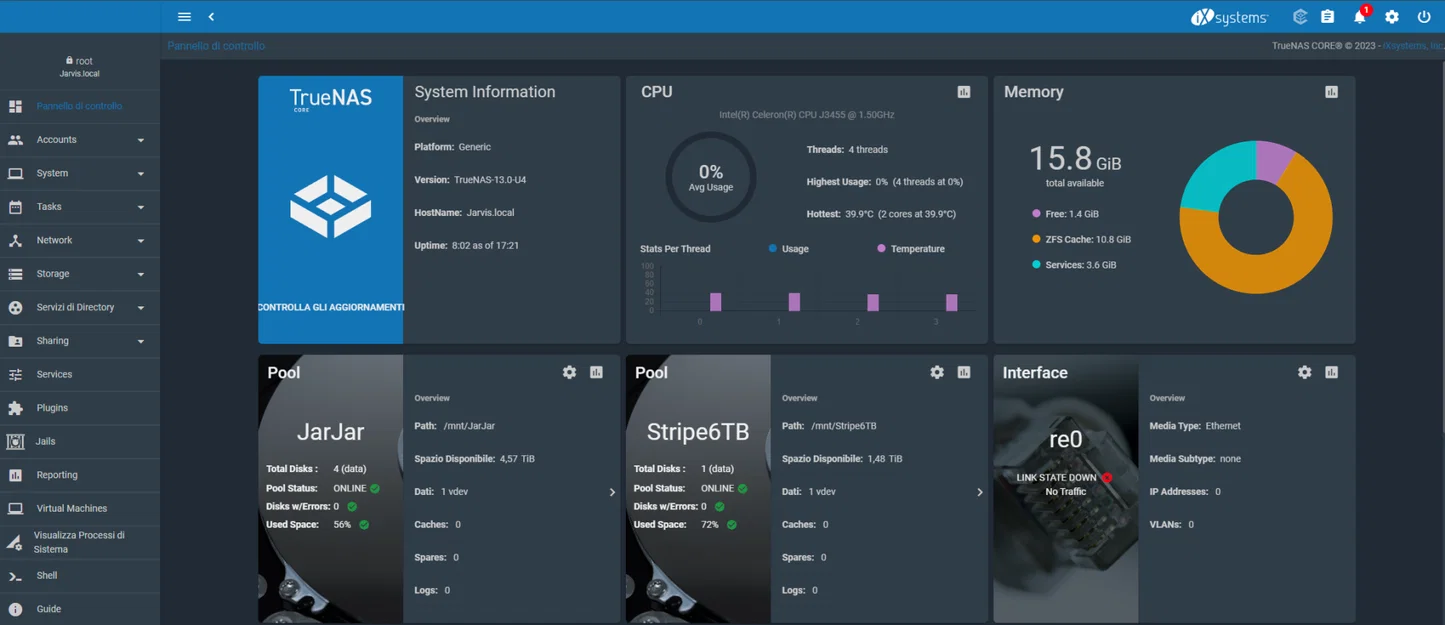This screenshot has width=1445, height=625.
Task: Open the Plugins page
Action: 80,408
